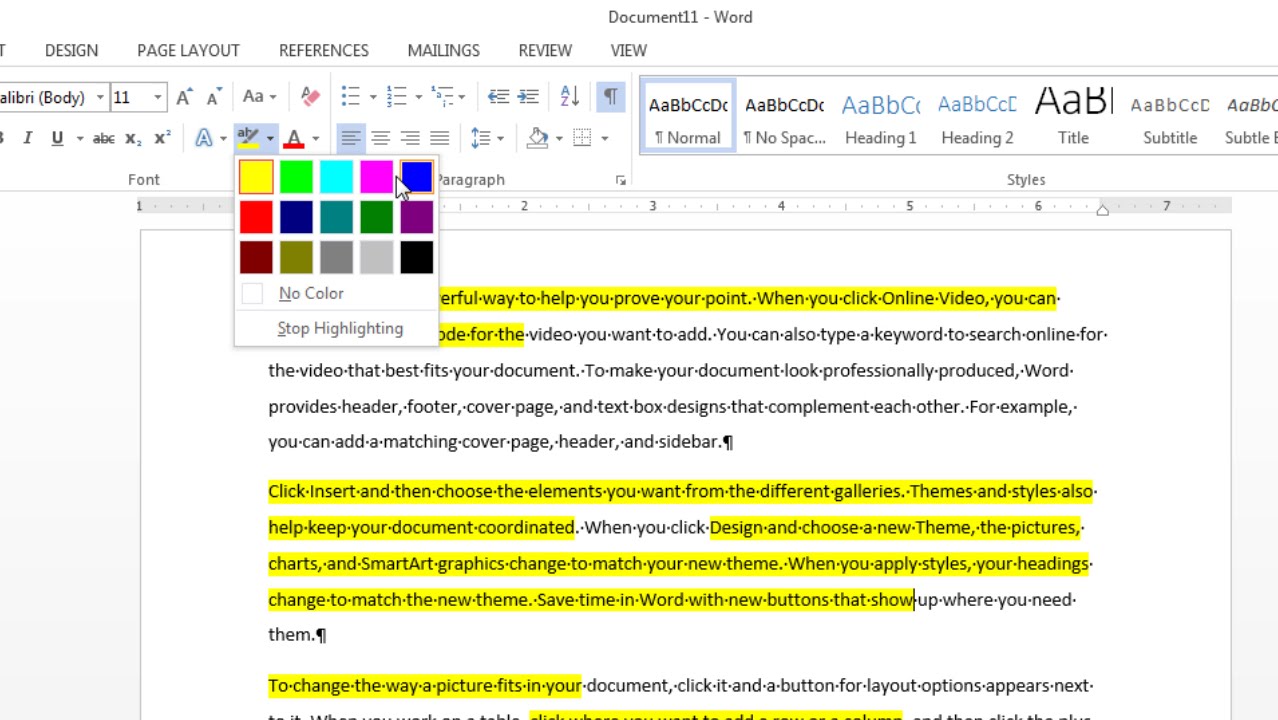Pick the yellow highlight color

256,177
